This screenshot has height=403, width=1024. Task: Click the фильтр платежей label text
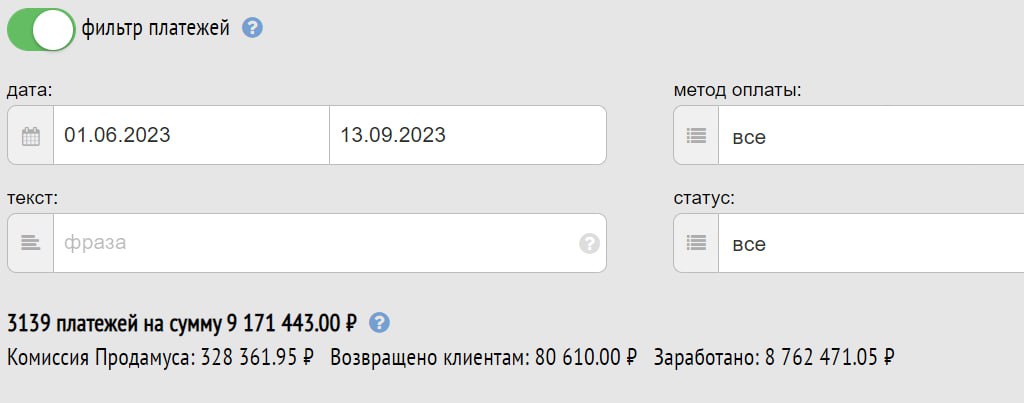(155, 29)
